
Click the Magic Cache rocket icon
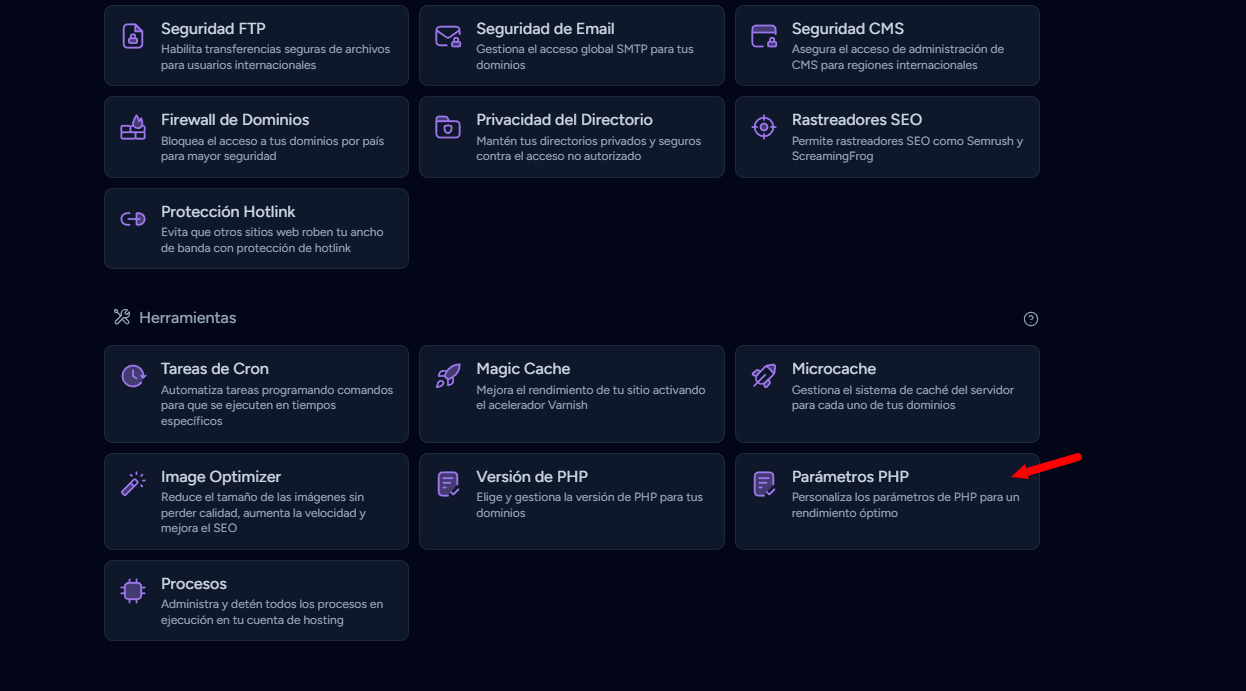click(x=448, y=377)
